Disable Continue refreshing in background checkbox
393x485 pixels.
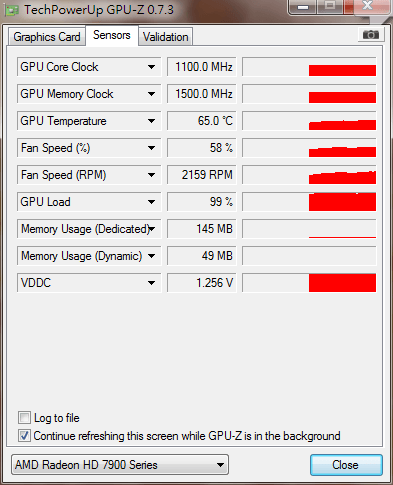tap(24, 435)
